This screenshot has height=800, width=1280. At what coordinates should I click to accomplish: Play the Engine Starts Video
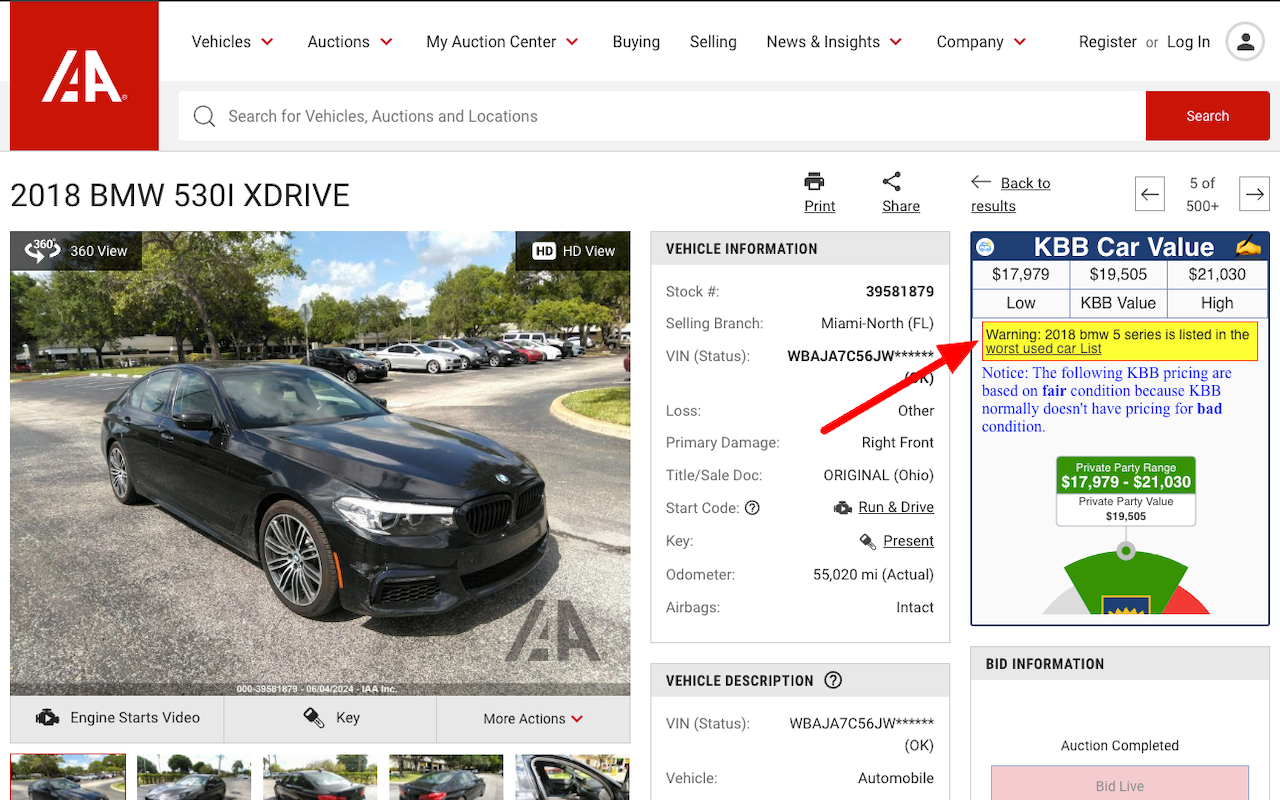[x=117, y=718]
